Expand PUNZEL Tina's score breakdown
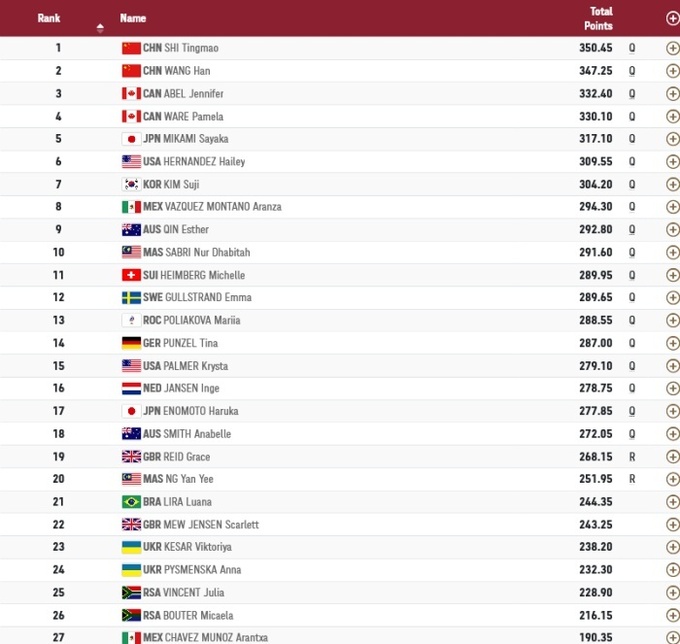 point(672,343)
